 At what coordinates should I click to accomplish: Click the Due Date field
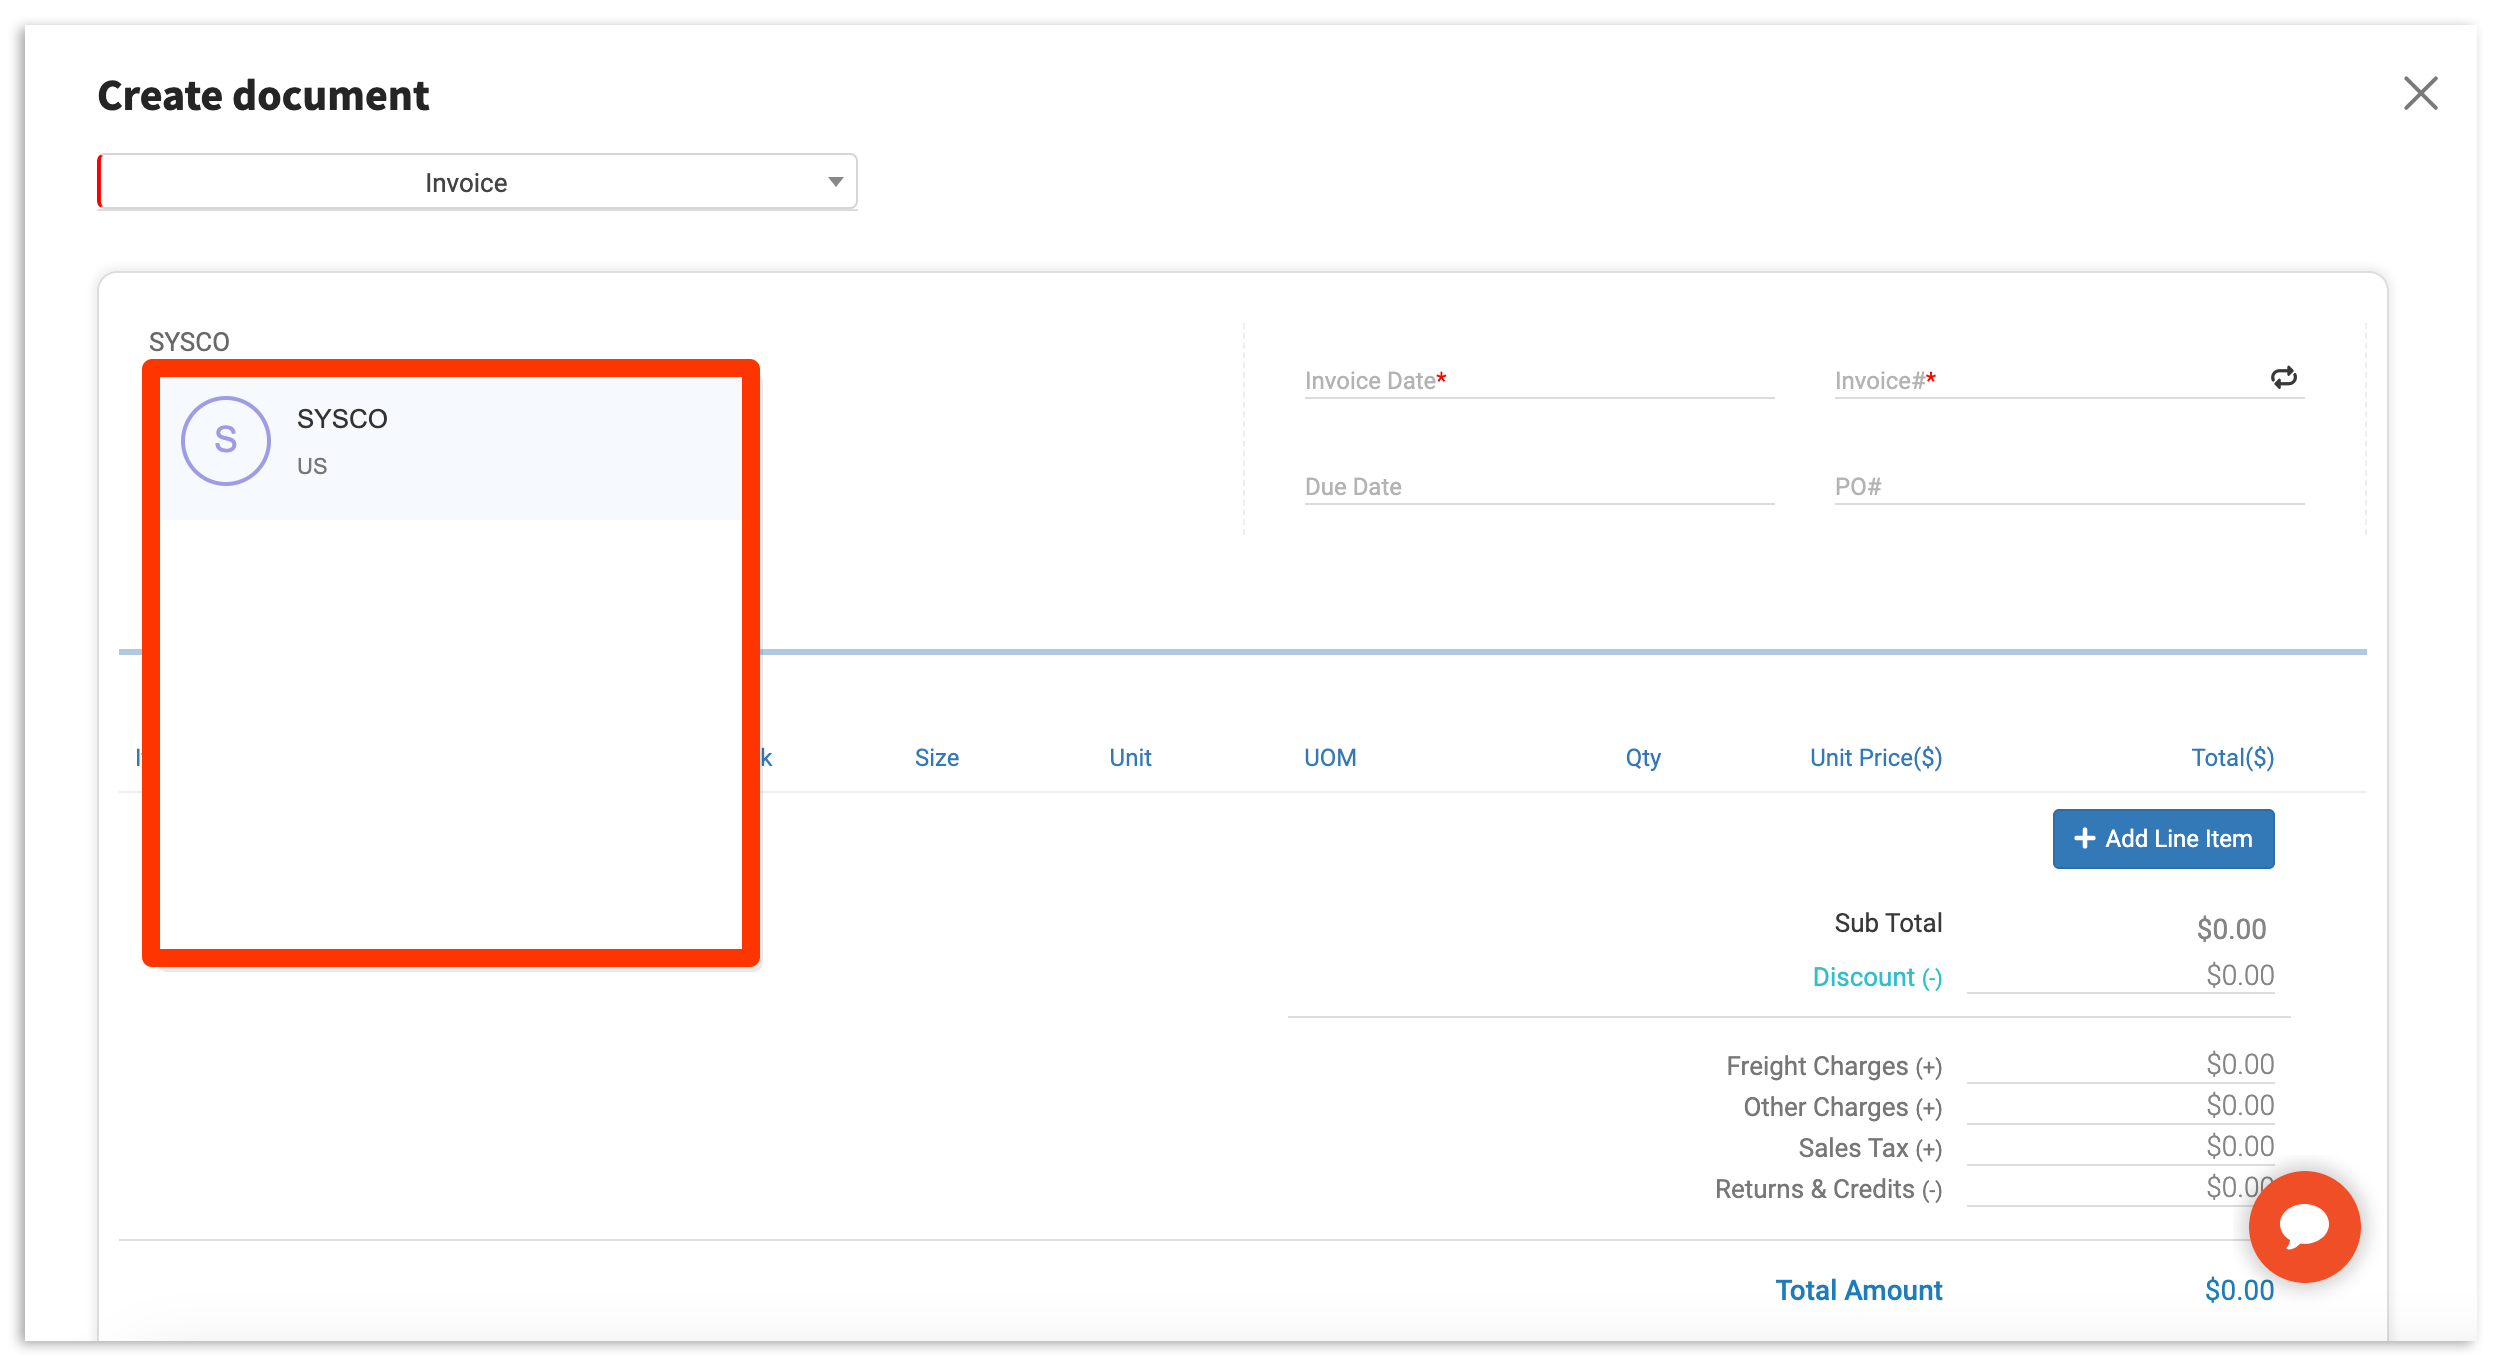click(1538, 487)
